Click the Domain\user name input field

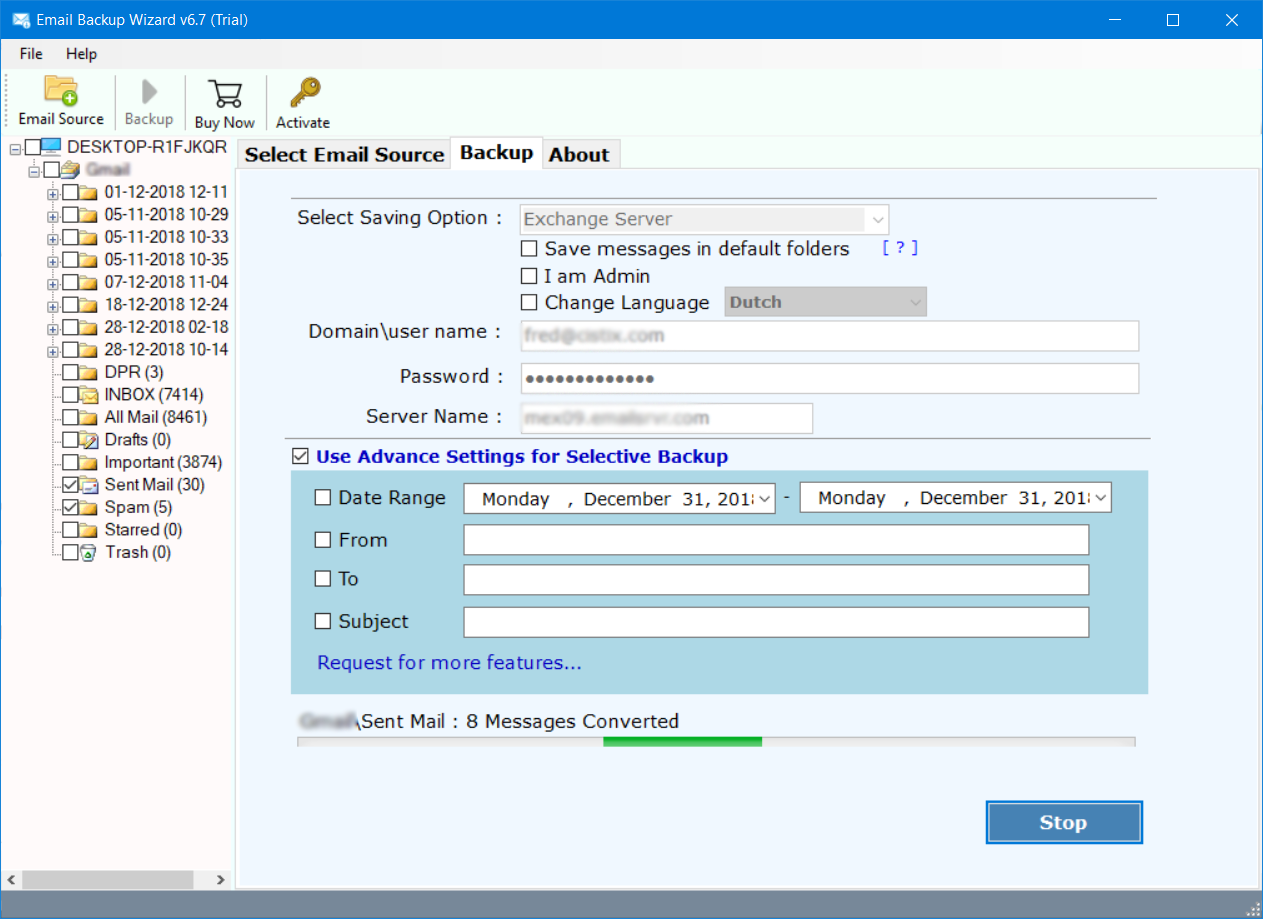[830, 336]
